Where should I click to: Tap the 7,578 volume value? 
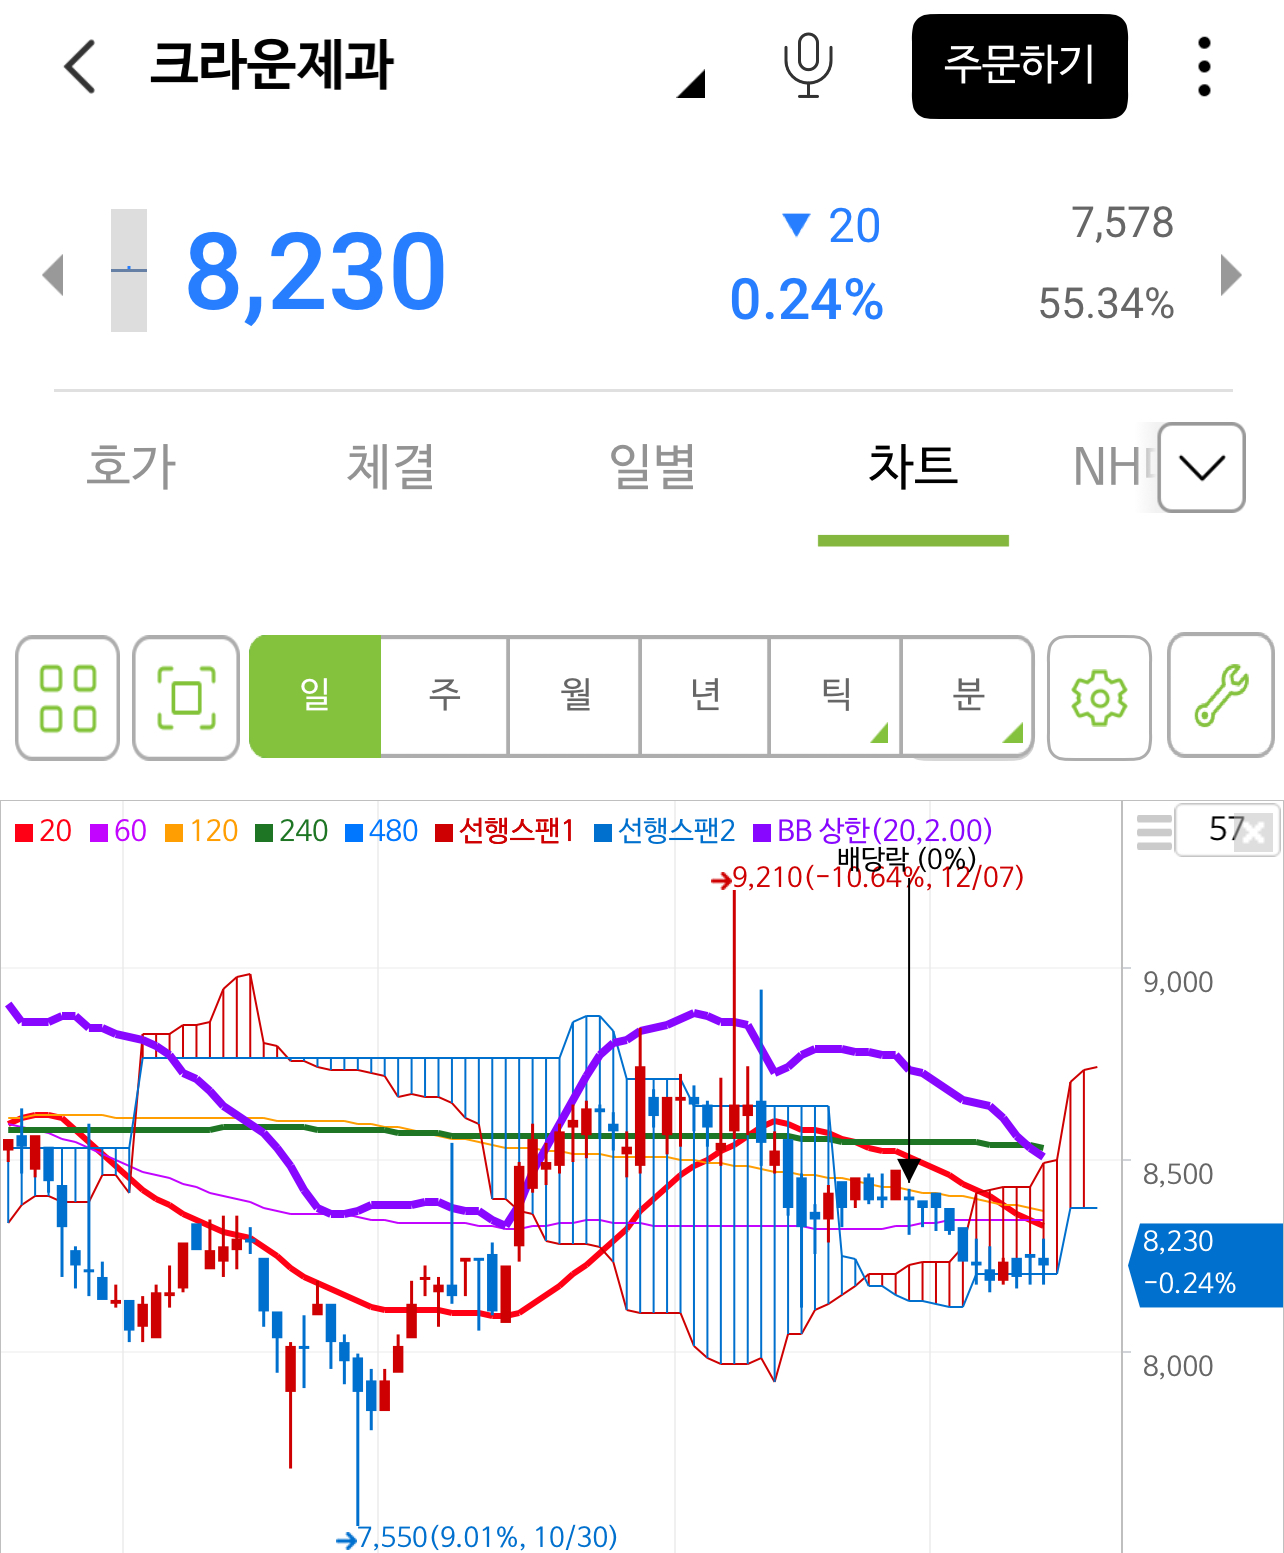(1122, 223)
